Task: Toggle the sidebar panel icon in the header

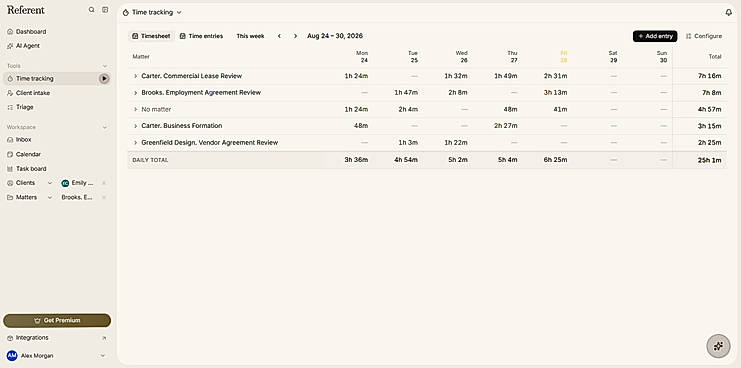Action: click(x=105, y=10)
